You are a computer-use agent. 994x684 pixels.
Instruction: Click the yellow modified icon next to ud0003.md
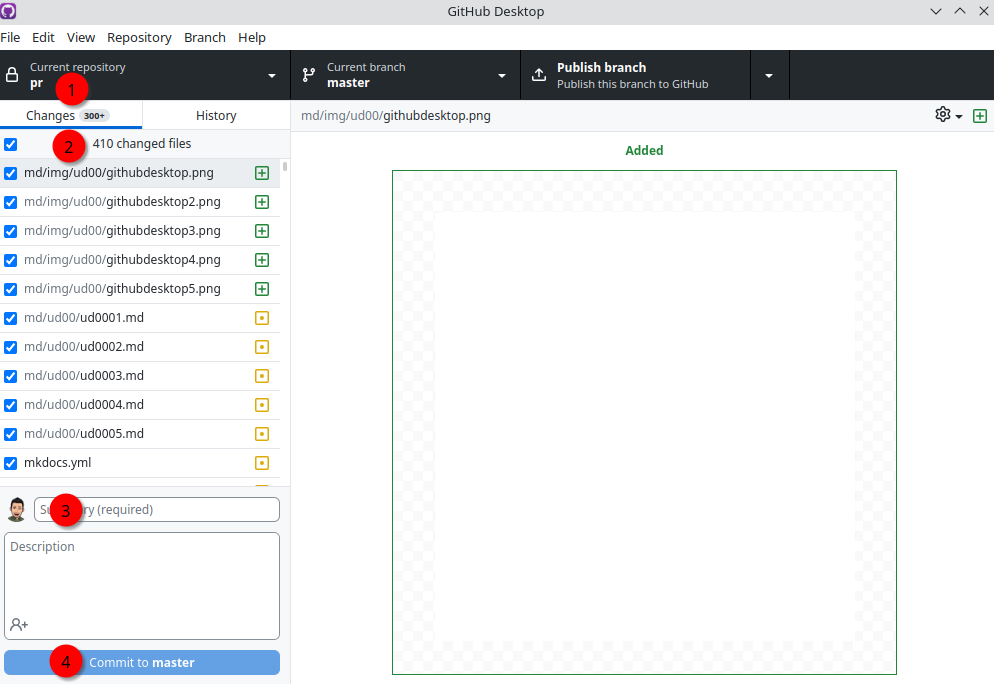(262, 375)
